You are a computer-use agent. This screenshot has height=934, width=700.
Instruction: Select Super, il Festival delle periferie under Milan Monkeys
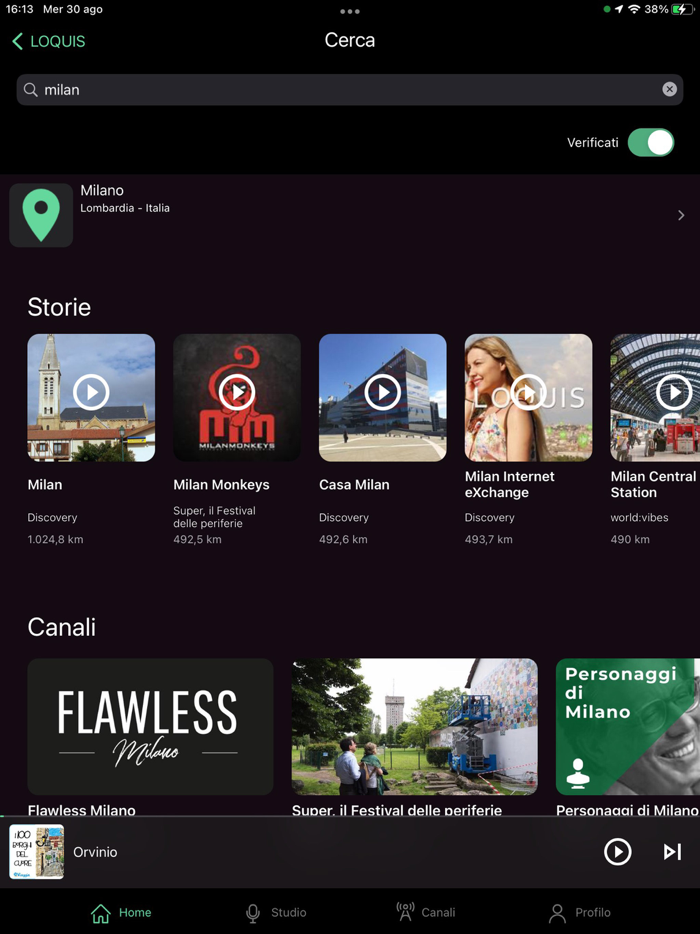pyautogui.click(x=214, y=517)
